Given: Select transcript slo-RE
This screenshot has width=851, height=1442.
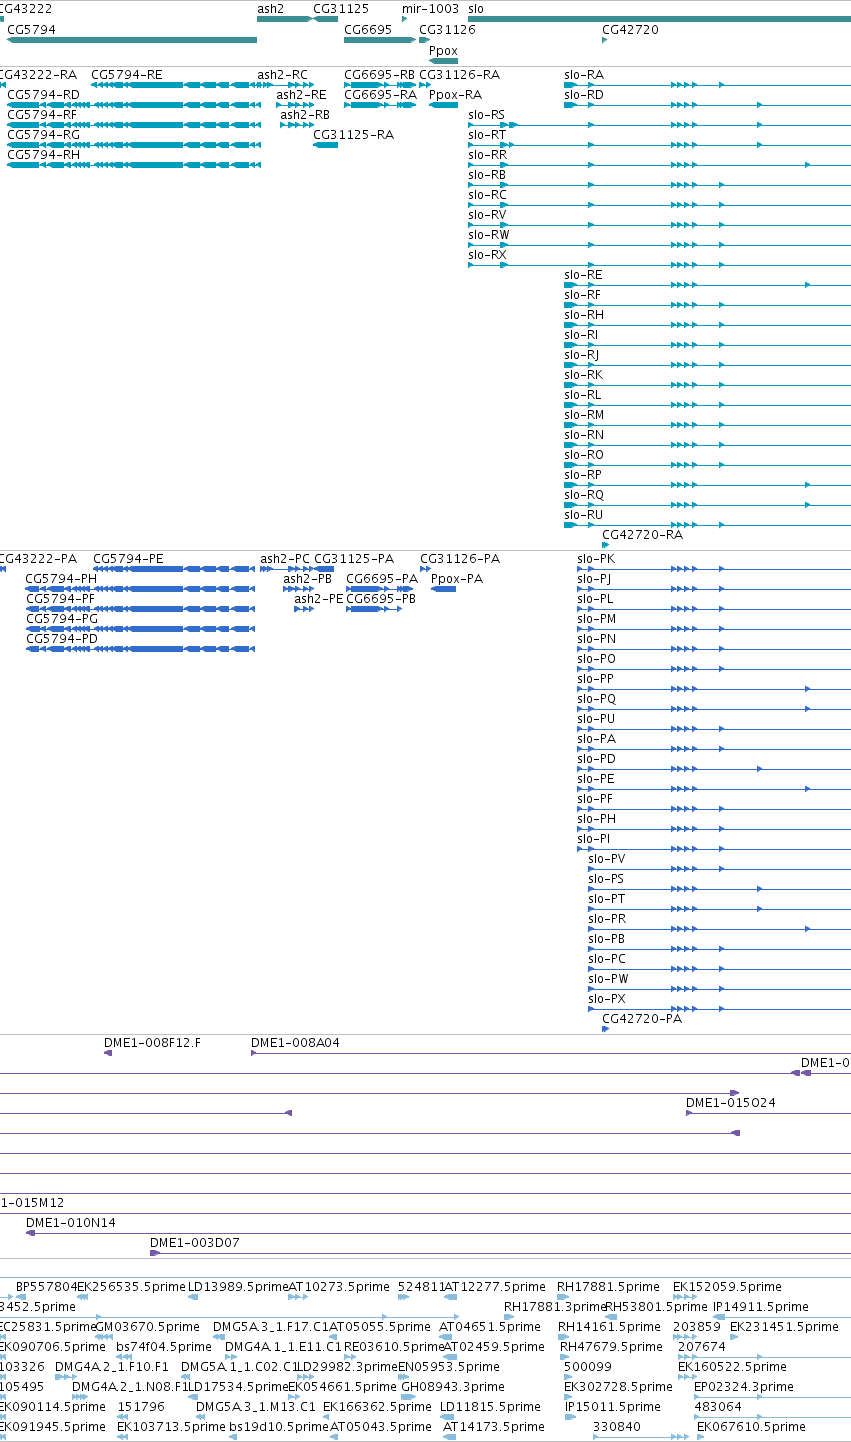Looking at the screenshot, I should click(x=583, y=275).
